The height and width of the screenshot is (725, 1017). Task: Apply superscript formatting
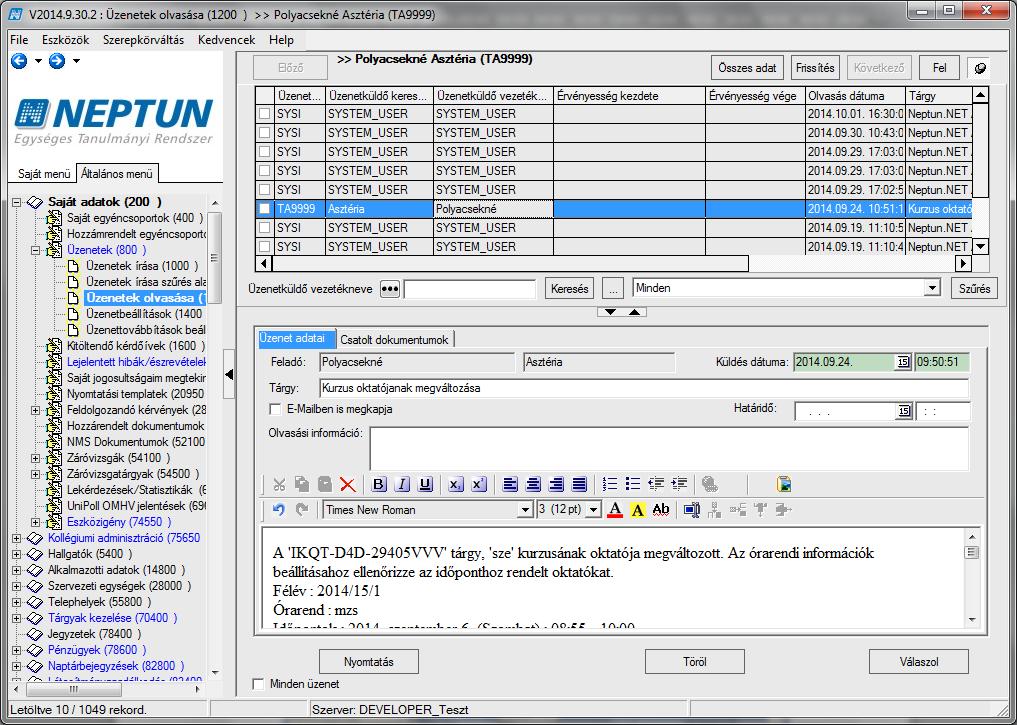coord(479,484)
